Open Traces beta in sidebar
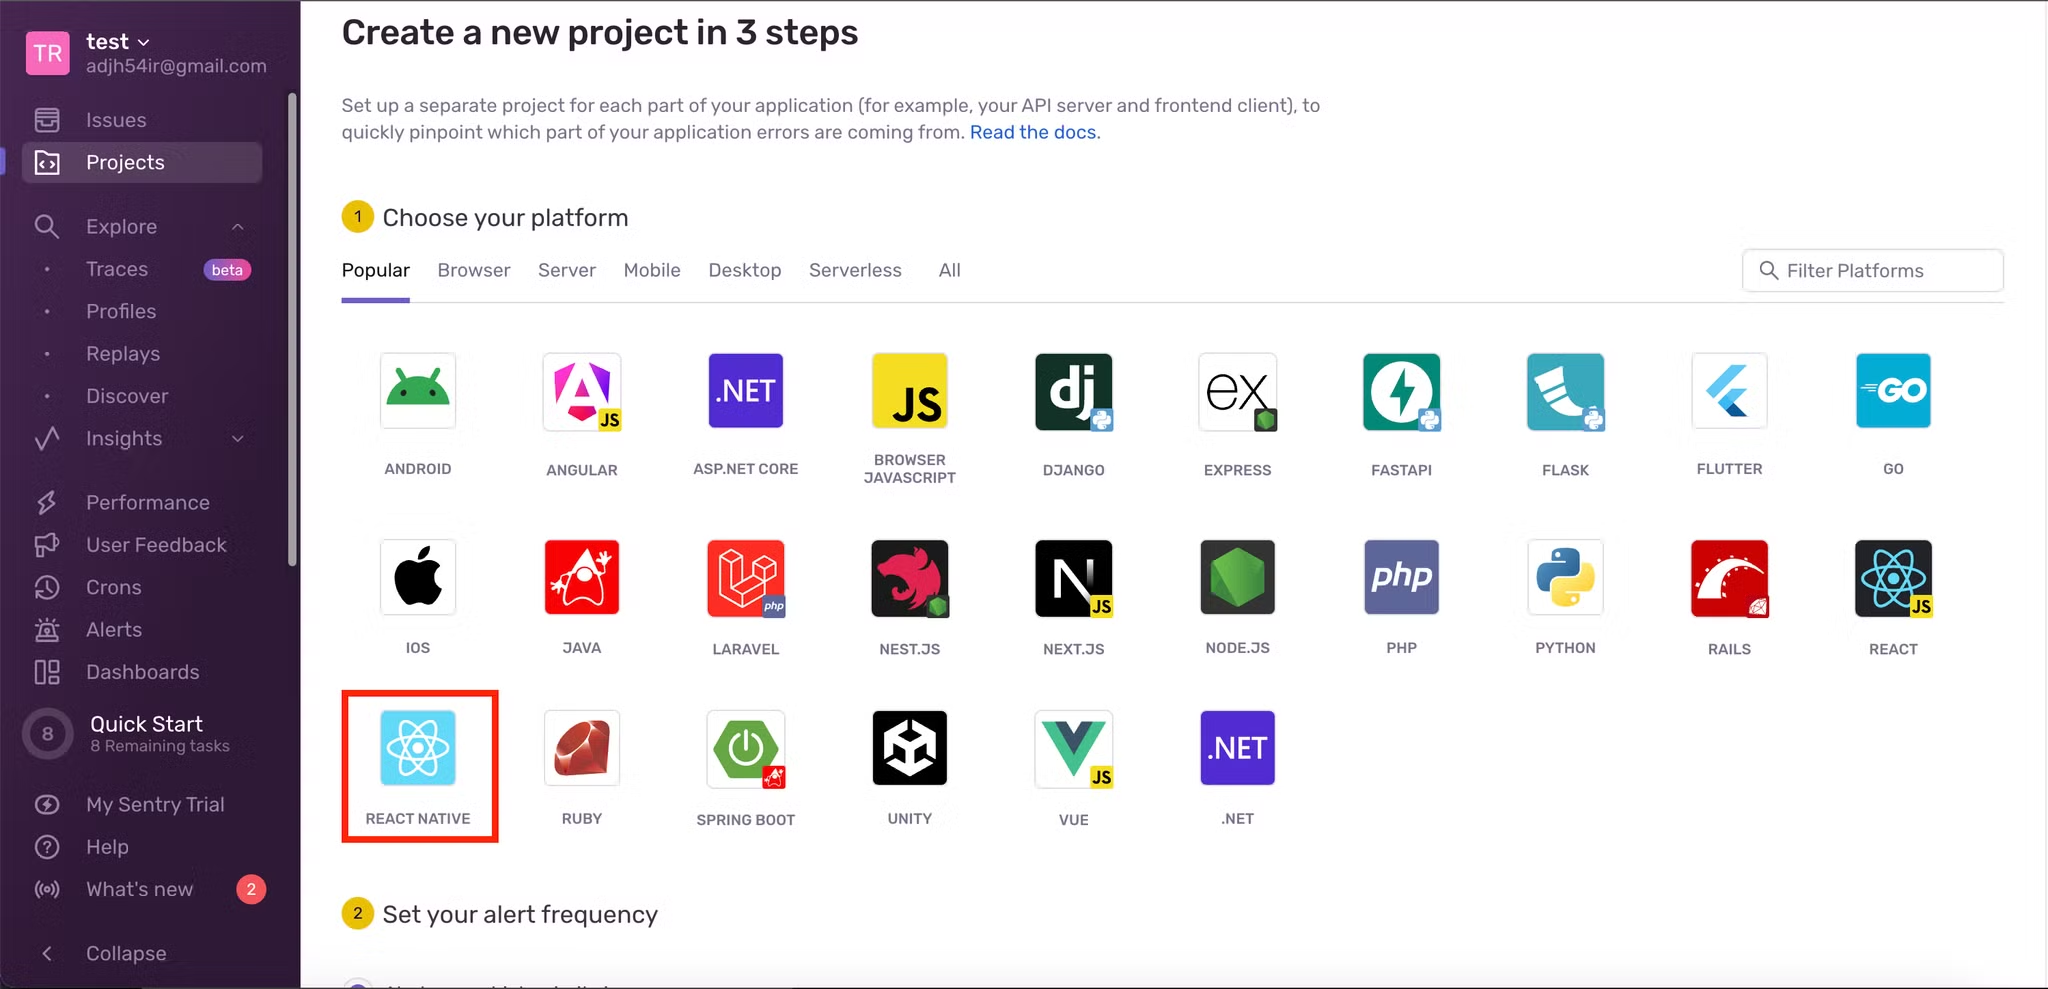The height and width of the screenshot is (989, 2048). (x=142, y=269)
